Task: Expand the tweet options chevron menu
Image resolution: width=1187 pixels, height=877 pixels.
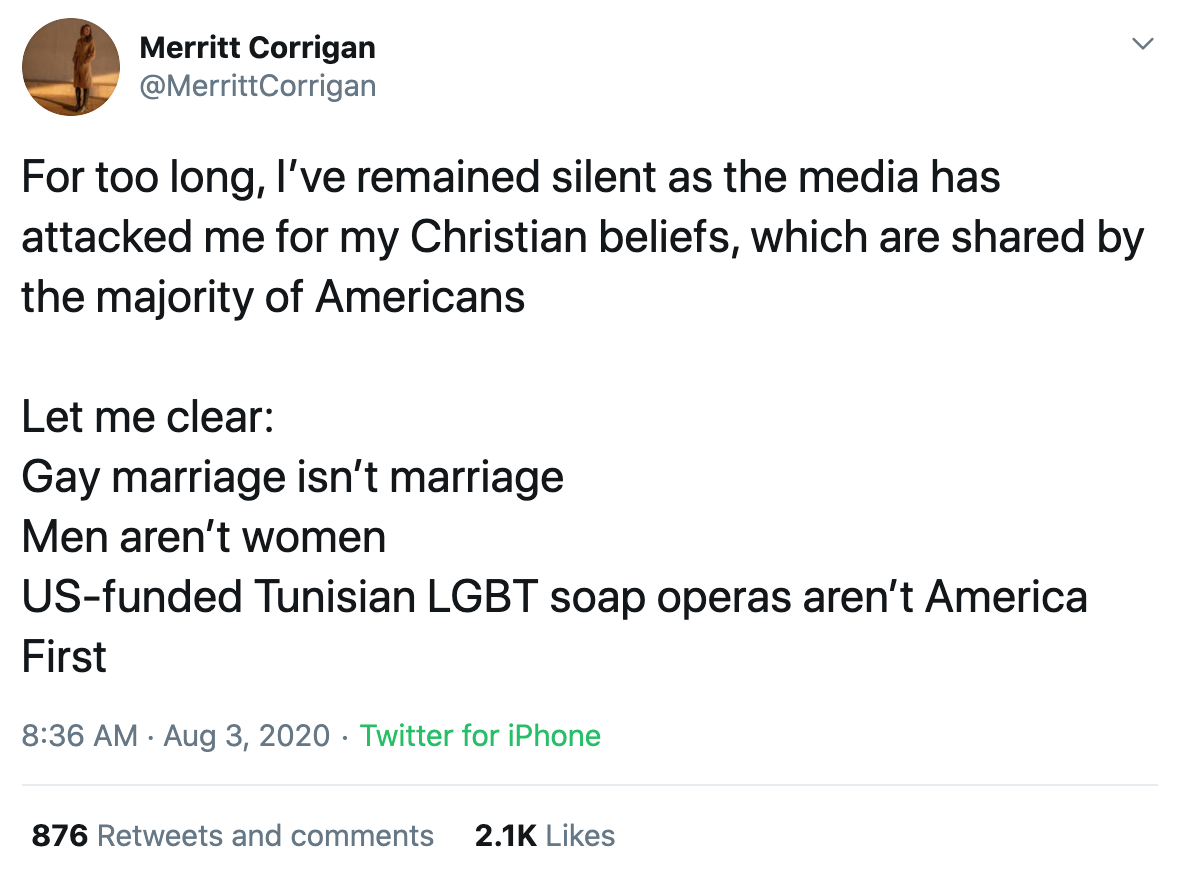Action: pos(1142,44)
